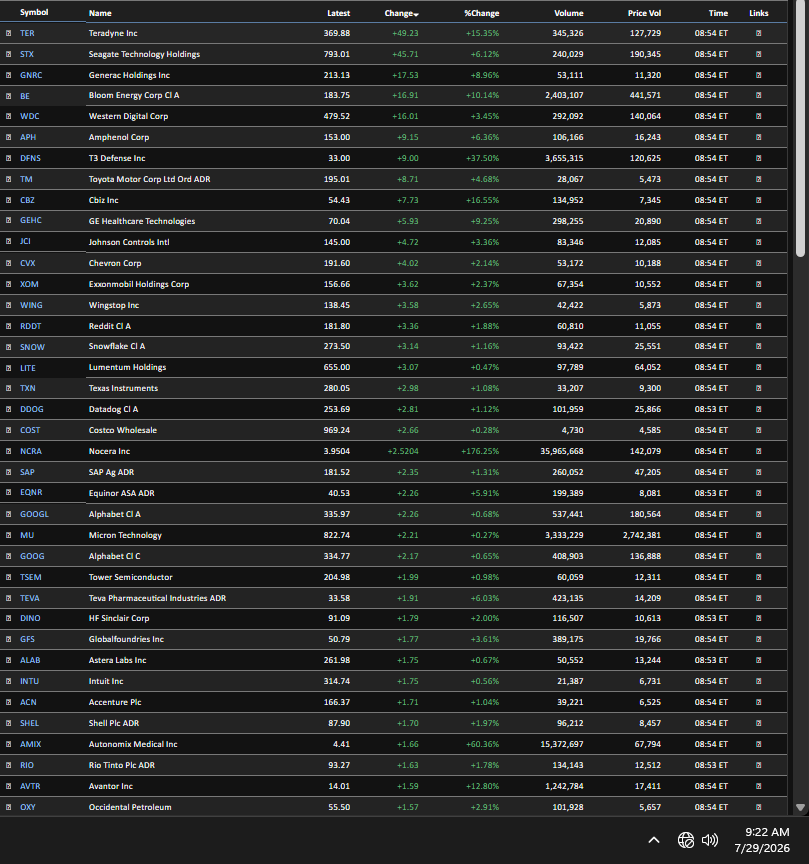
Task: Open the taskbar clock showing 9:22 AM
Action: (762, 840)
